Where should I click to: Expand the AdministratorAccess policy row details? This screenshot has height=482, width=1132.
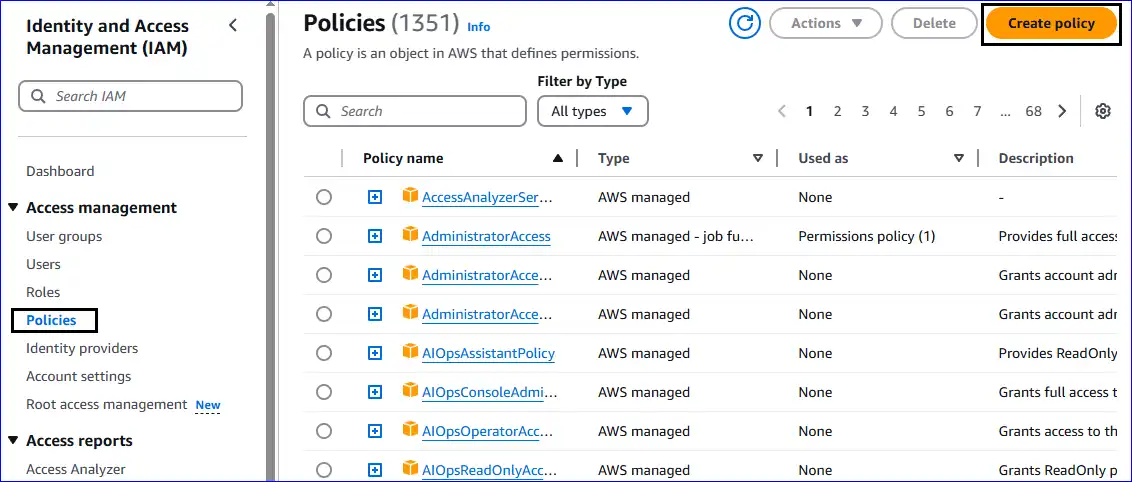pyautogui.click(x=375, y=236)
